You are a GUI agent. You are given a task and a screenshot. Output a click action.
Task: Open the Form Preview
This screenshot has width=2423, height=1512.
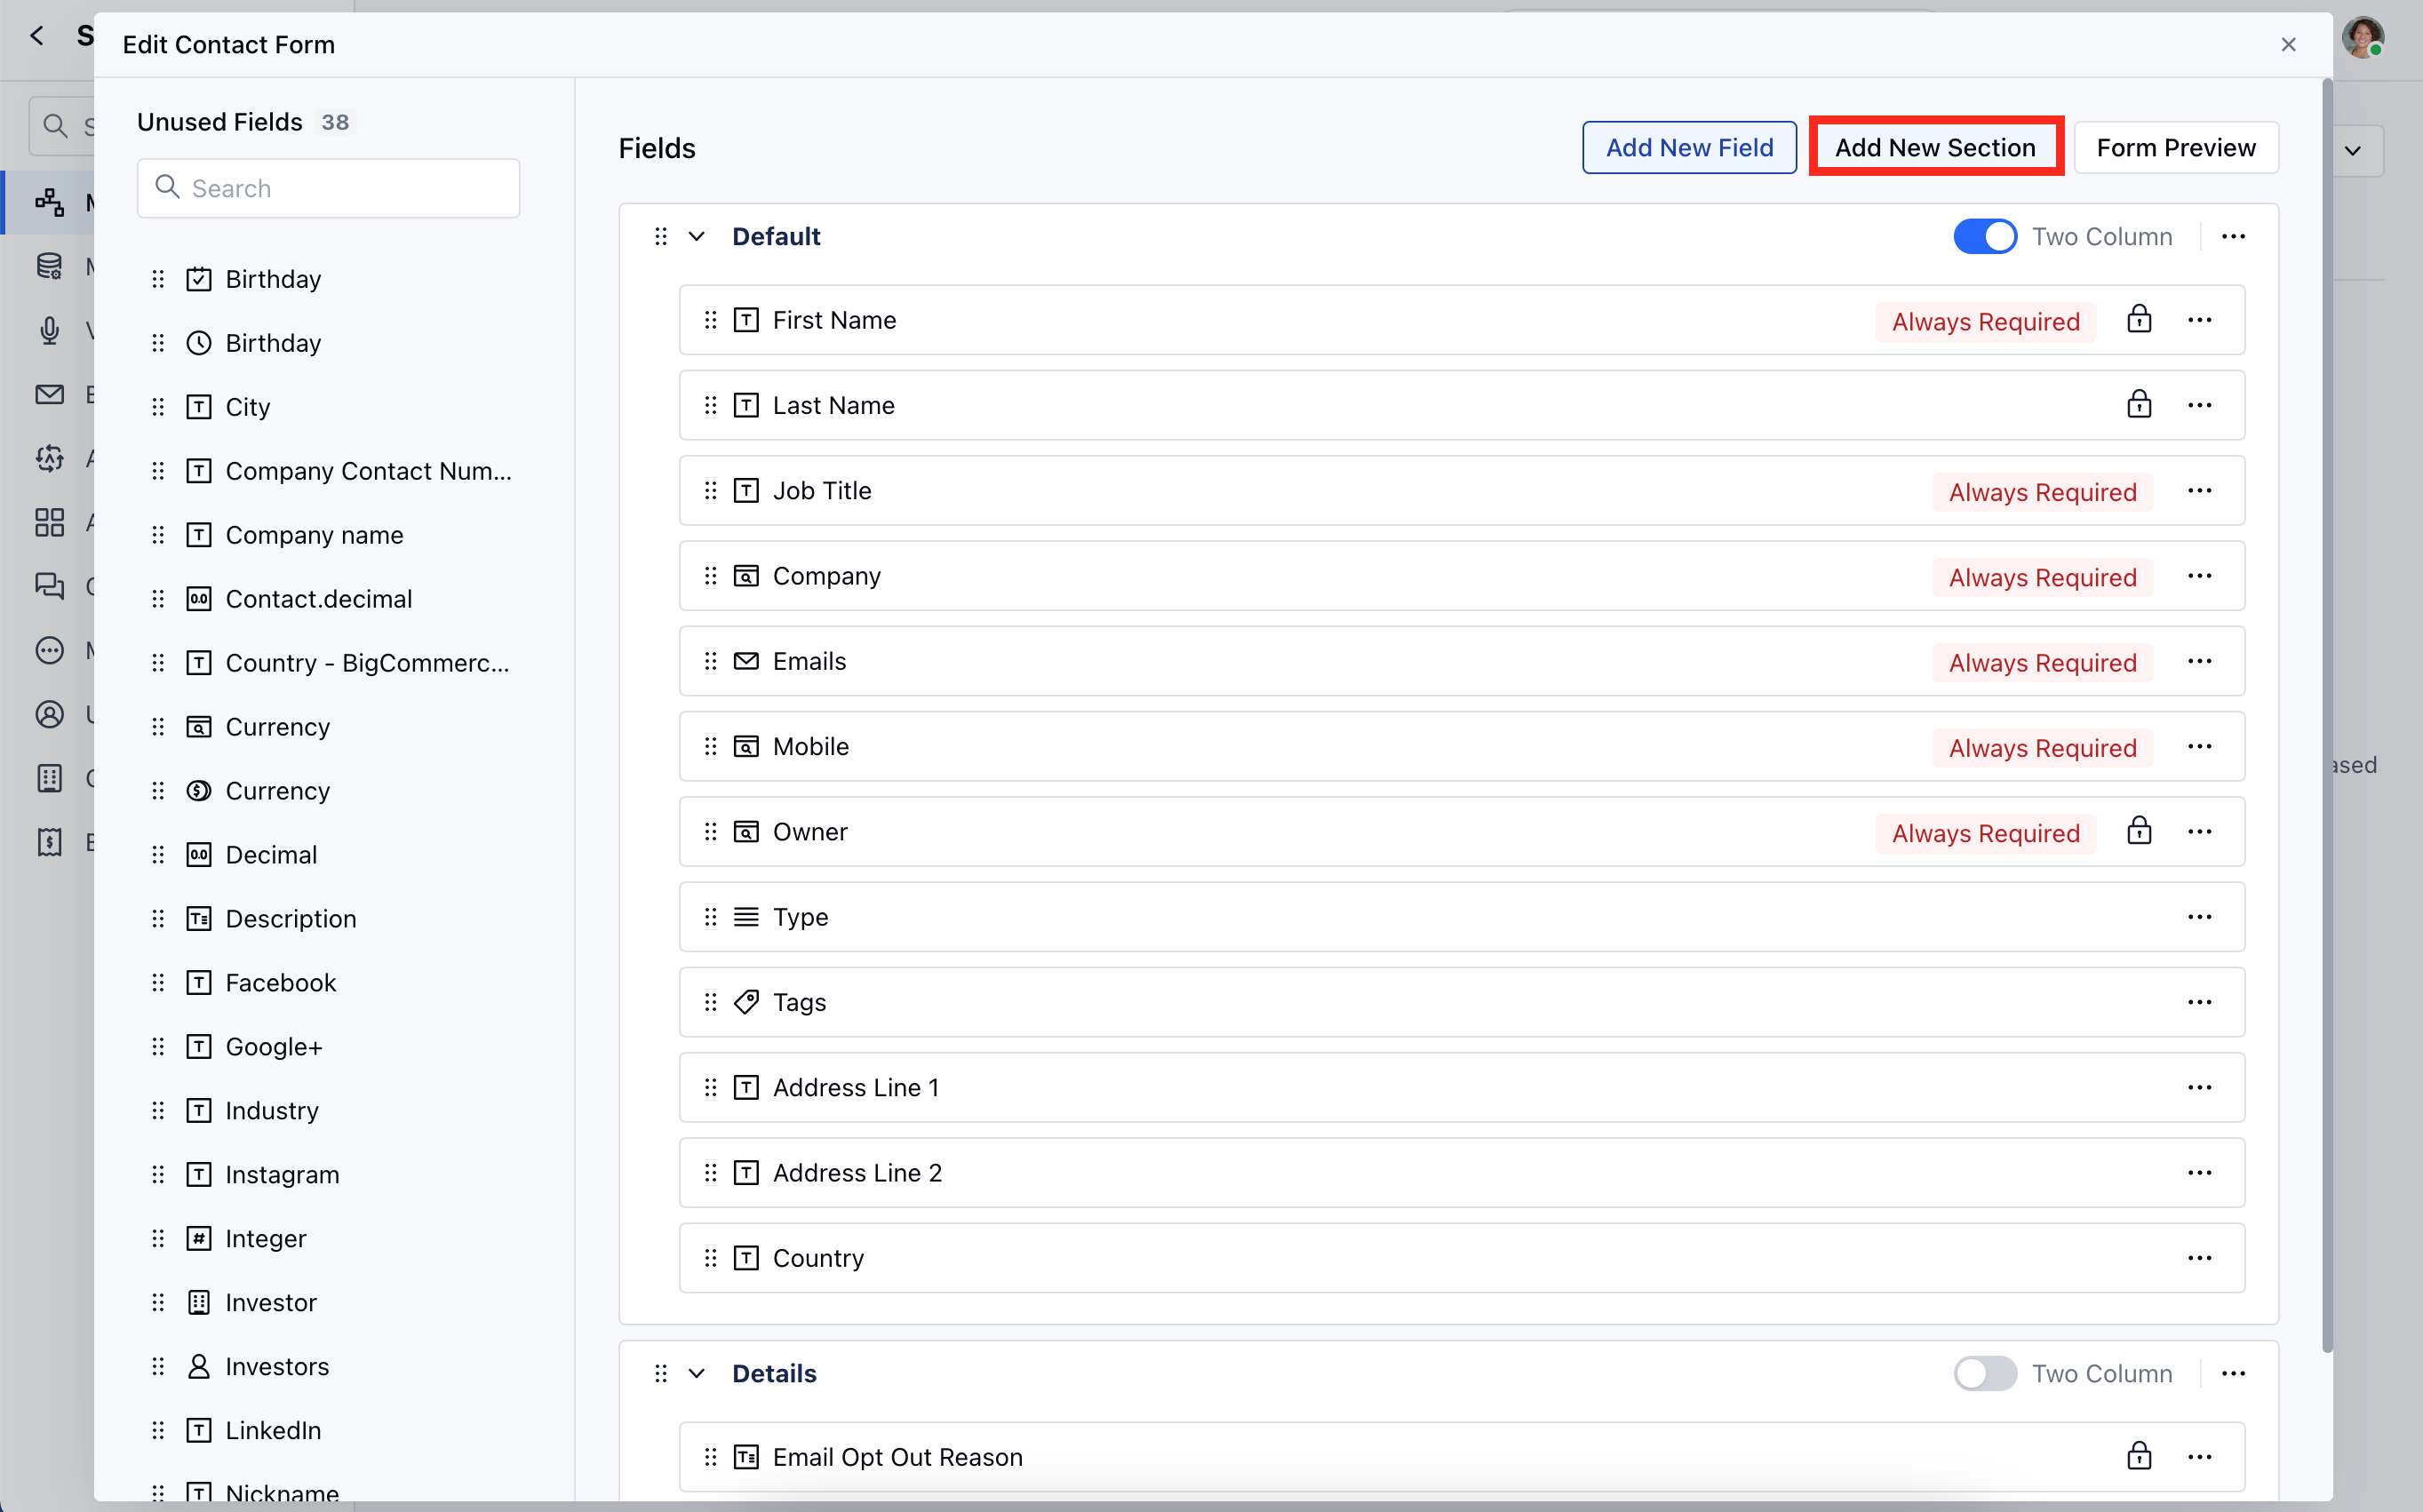pyautogui.click(x=2175, y=148)
